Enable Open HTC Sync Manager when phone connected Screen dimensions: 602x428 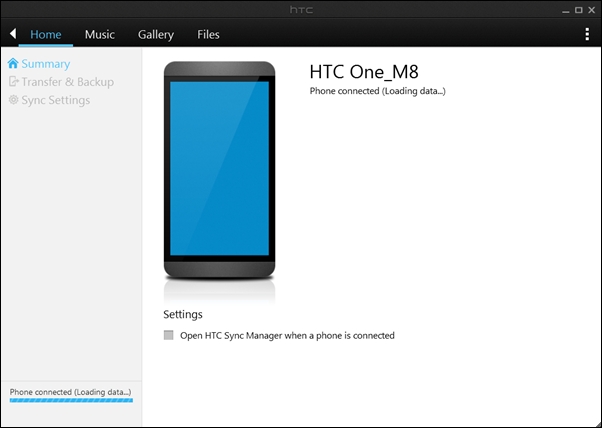tap(169, 335)
